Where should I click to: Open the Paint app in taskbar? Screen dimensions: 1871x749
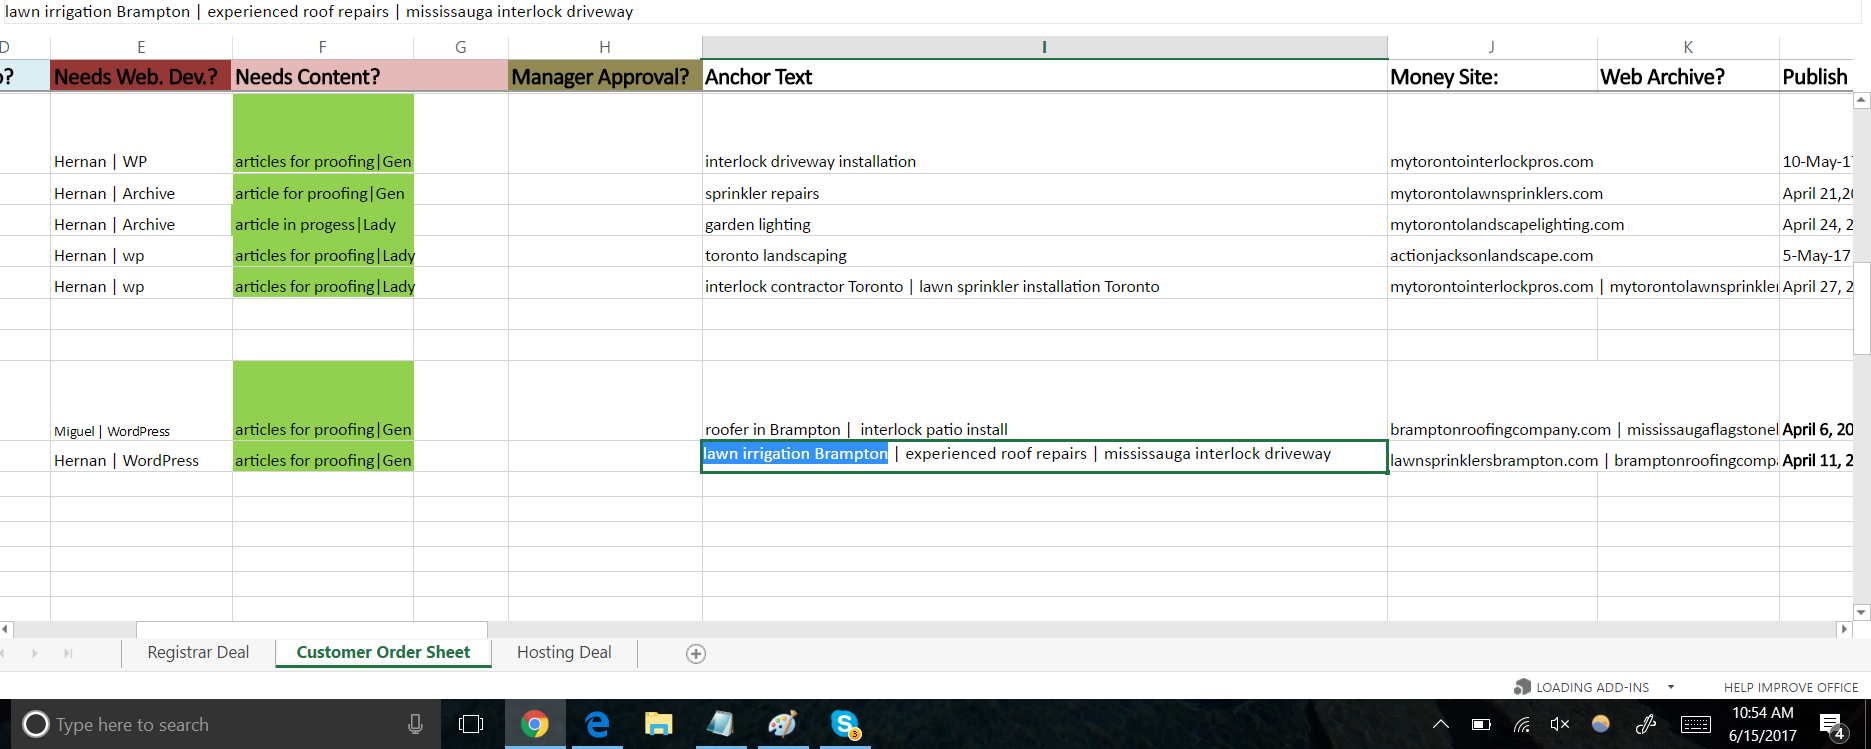[782, 724]
